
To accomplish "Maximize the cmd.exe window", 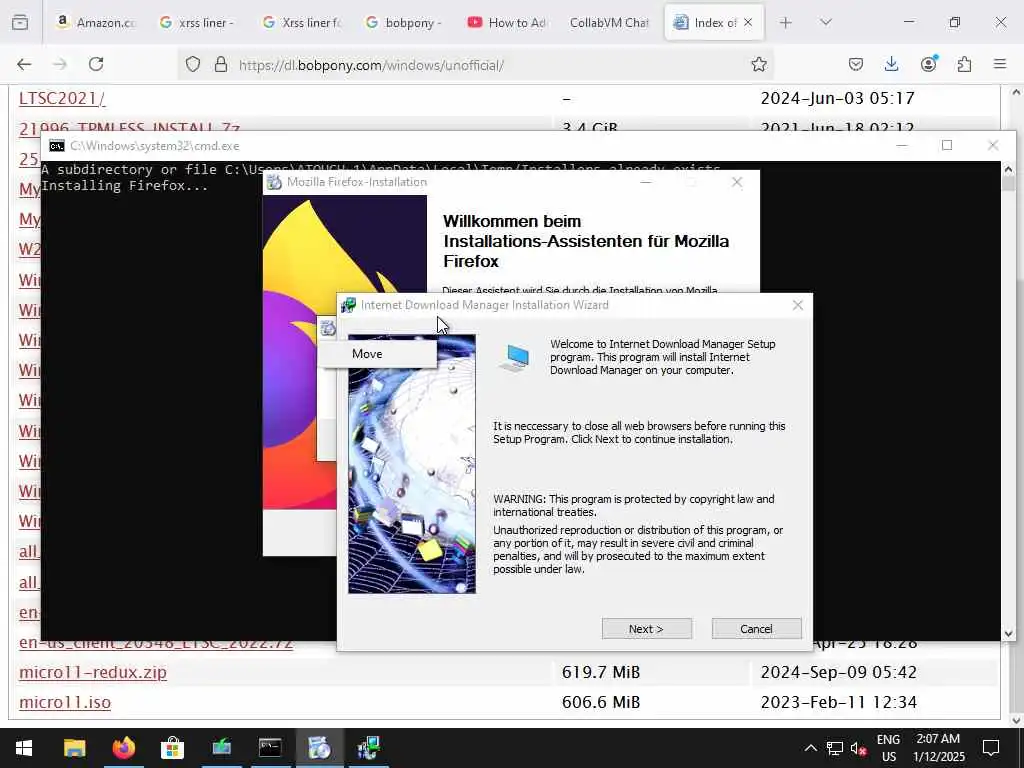I will [947, 145].
